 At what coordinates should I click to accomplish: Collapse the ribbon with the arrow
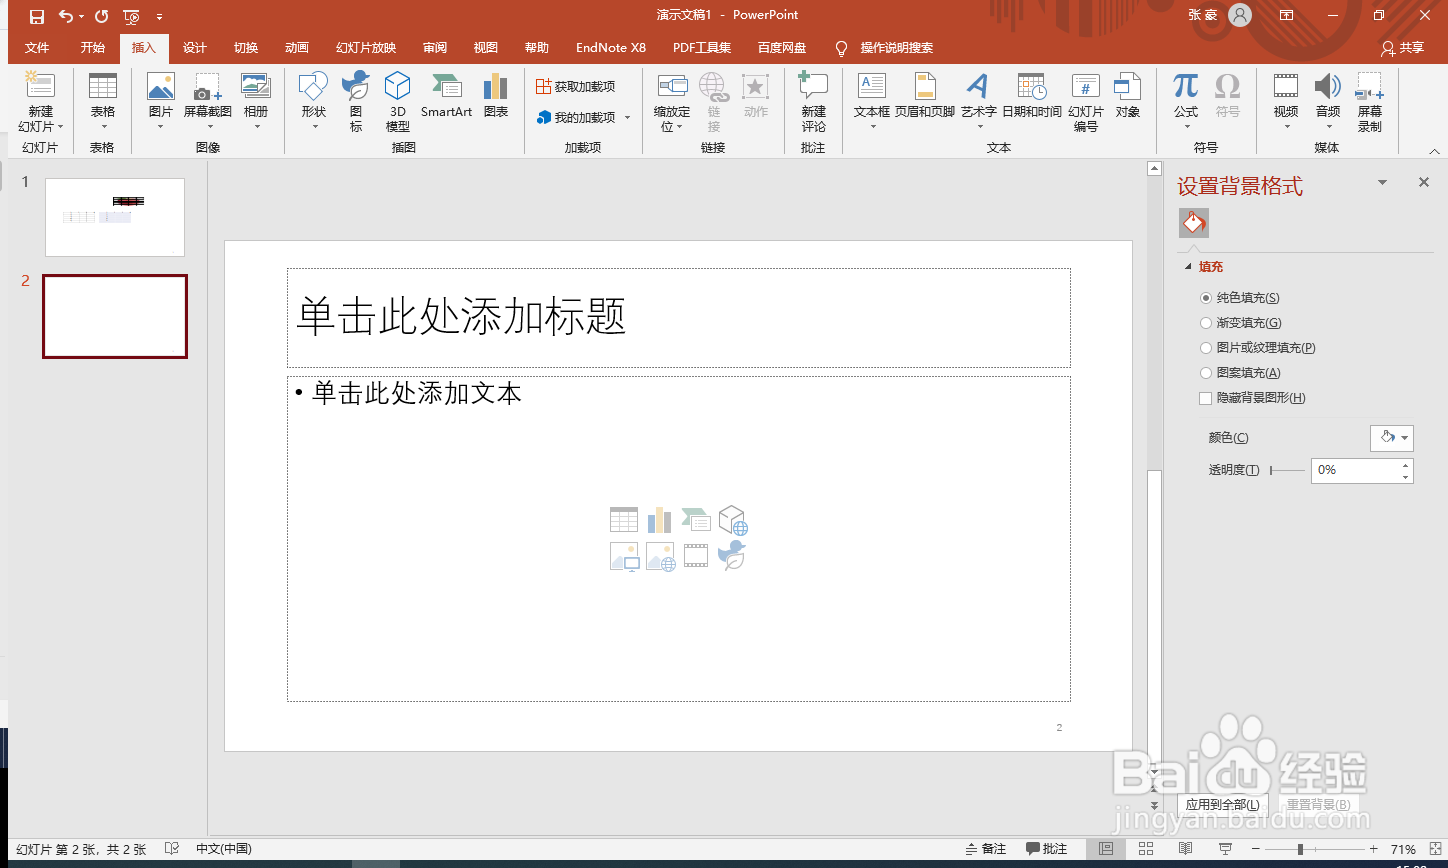[x=1435, y=151]
